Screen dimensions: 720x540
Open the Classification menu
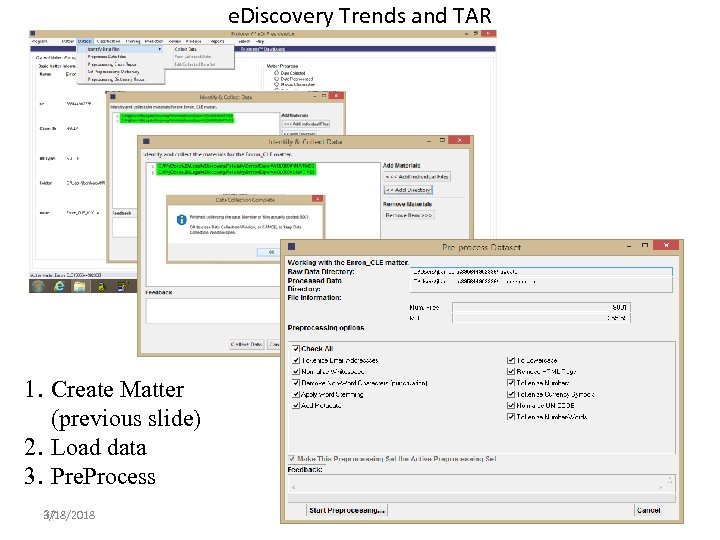[x=108, y=41]
